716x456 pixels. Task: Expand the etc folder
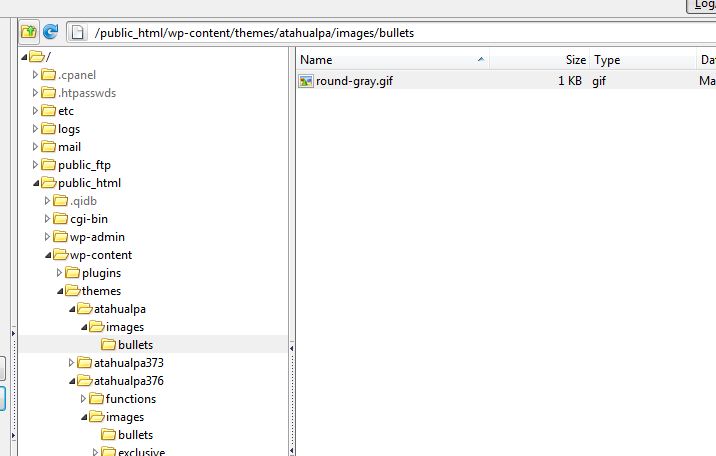[x=35, y=110]
